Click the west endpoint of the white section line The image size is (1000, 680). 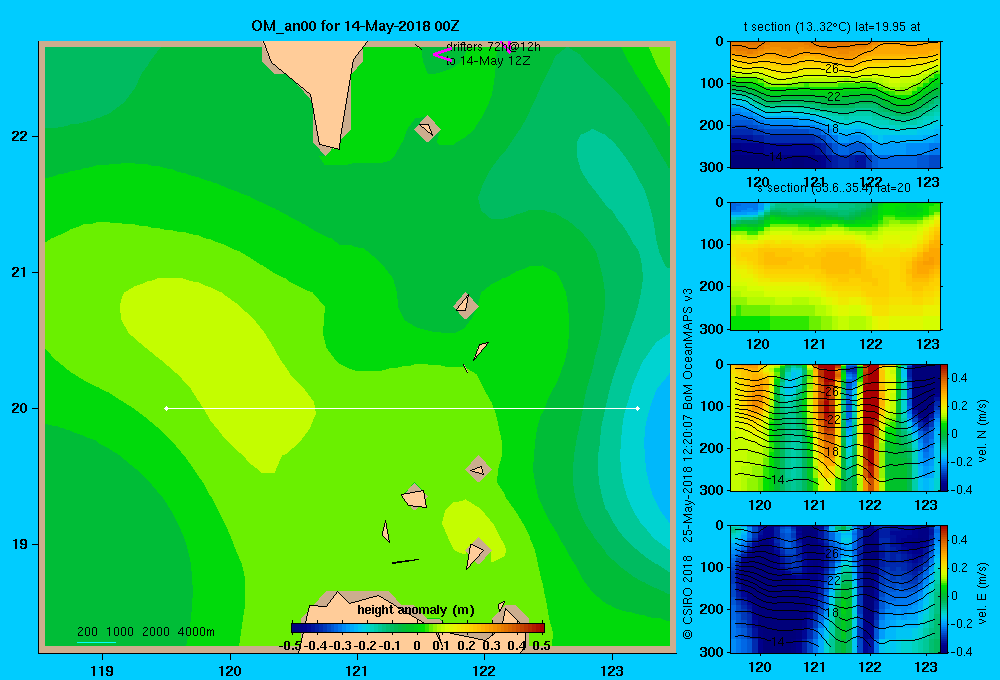tap(166, 408)
